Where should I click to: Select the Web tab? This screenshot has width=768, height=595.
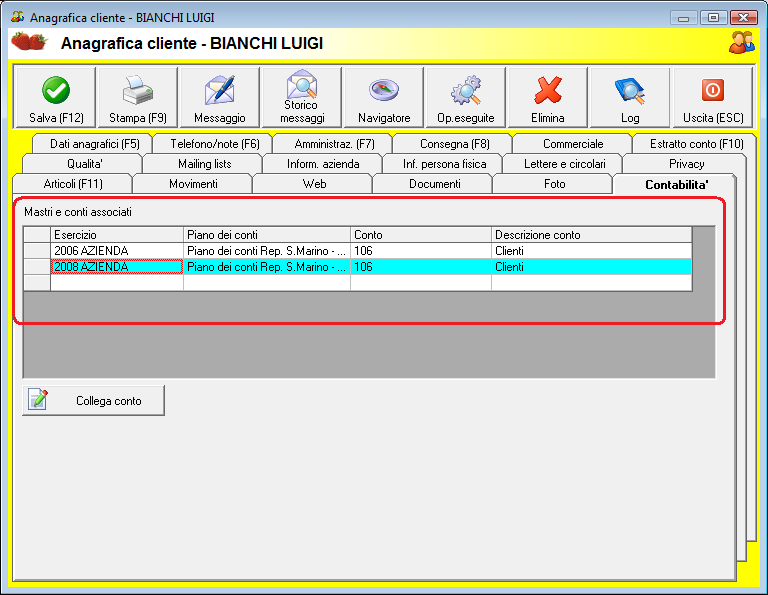(x=314, y=184)
